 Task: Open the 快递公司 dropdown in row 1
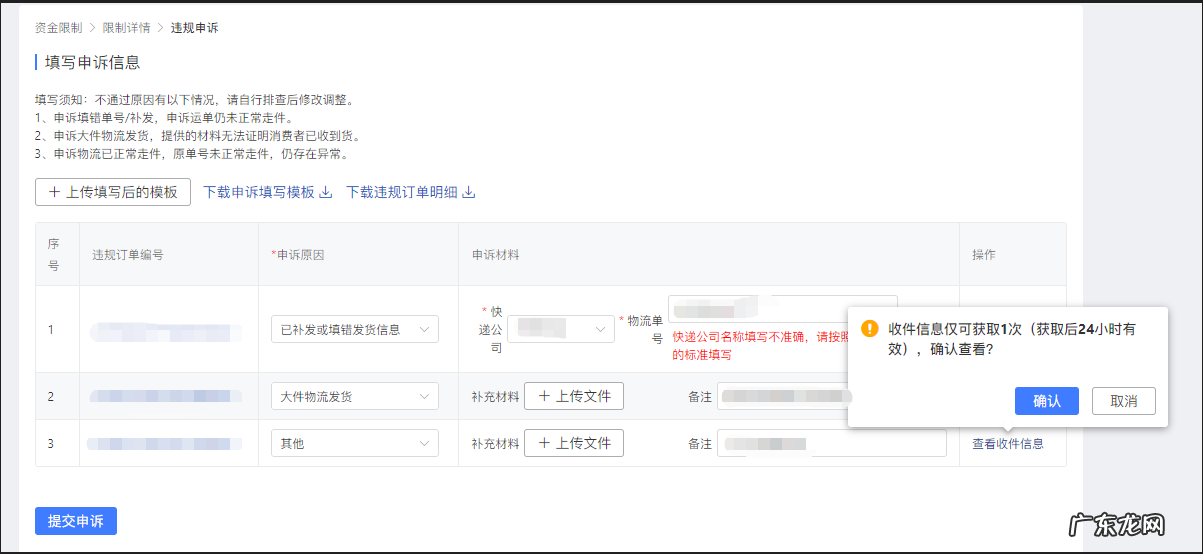[561, 329]
